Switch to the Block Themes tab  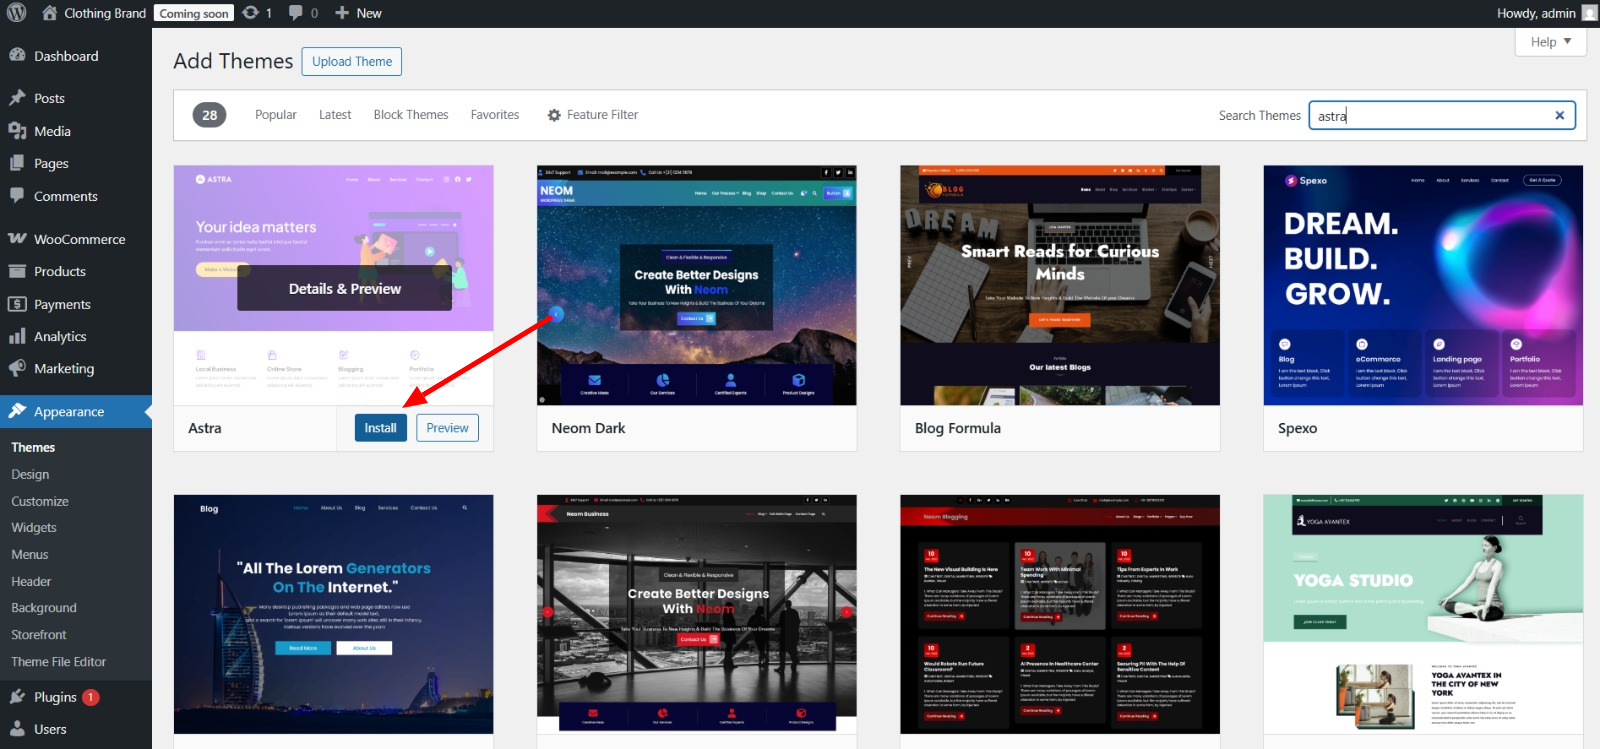coord(411,115)
